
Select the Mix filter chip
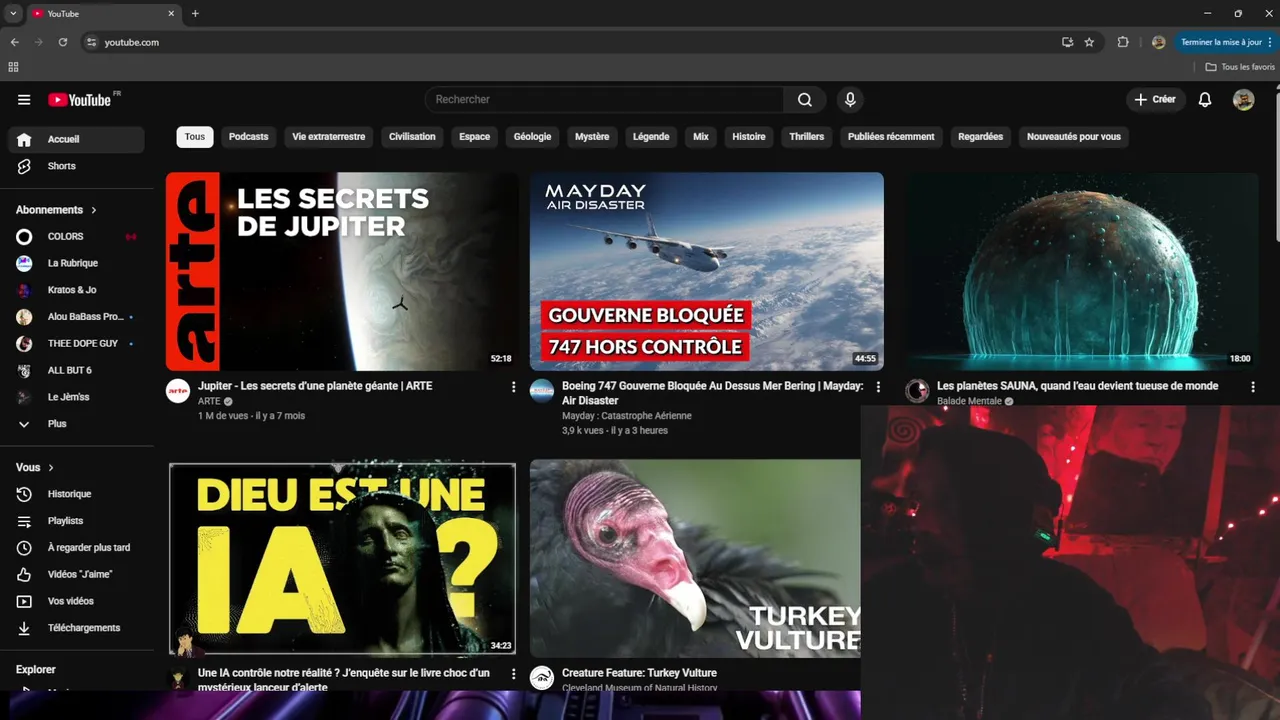coord(701,137)
